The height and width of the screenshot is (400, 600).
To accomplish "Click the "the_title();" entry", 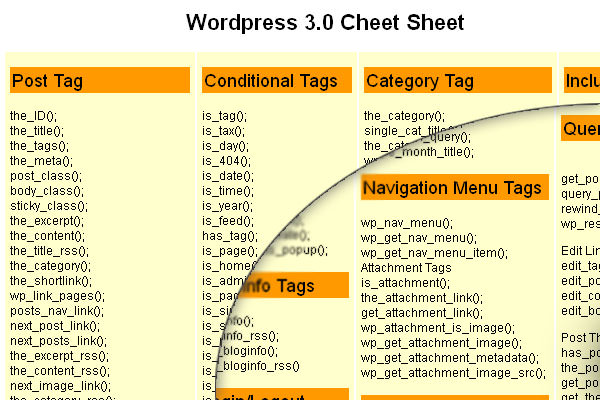I will [x=37, y=131].
